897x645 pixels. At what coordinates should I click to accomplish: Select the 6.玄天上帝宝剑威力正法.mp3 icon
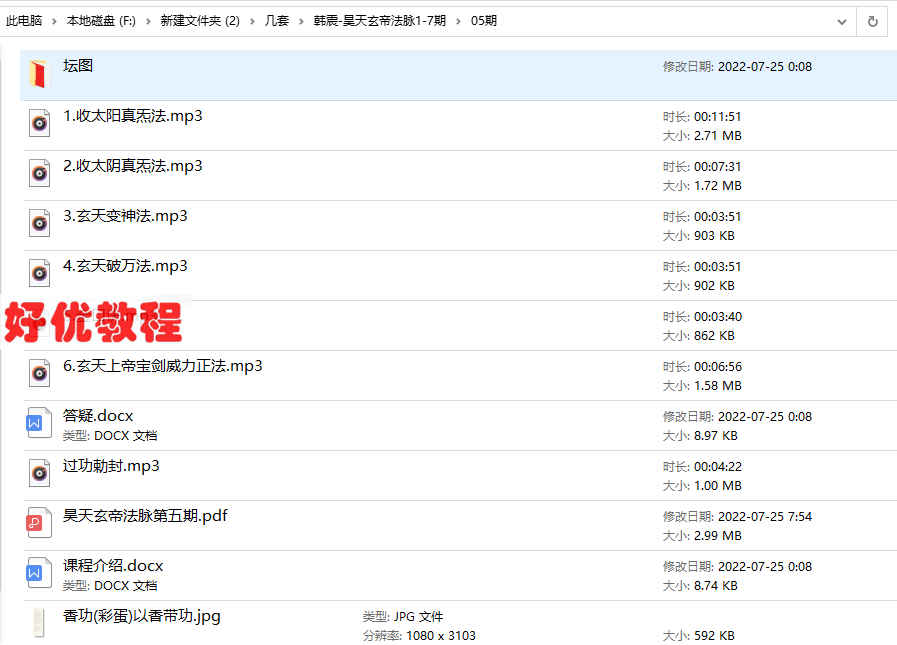(39, 374)
